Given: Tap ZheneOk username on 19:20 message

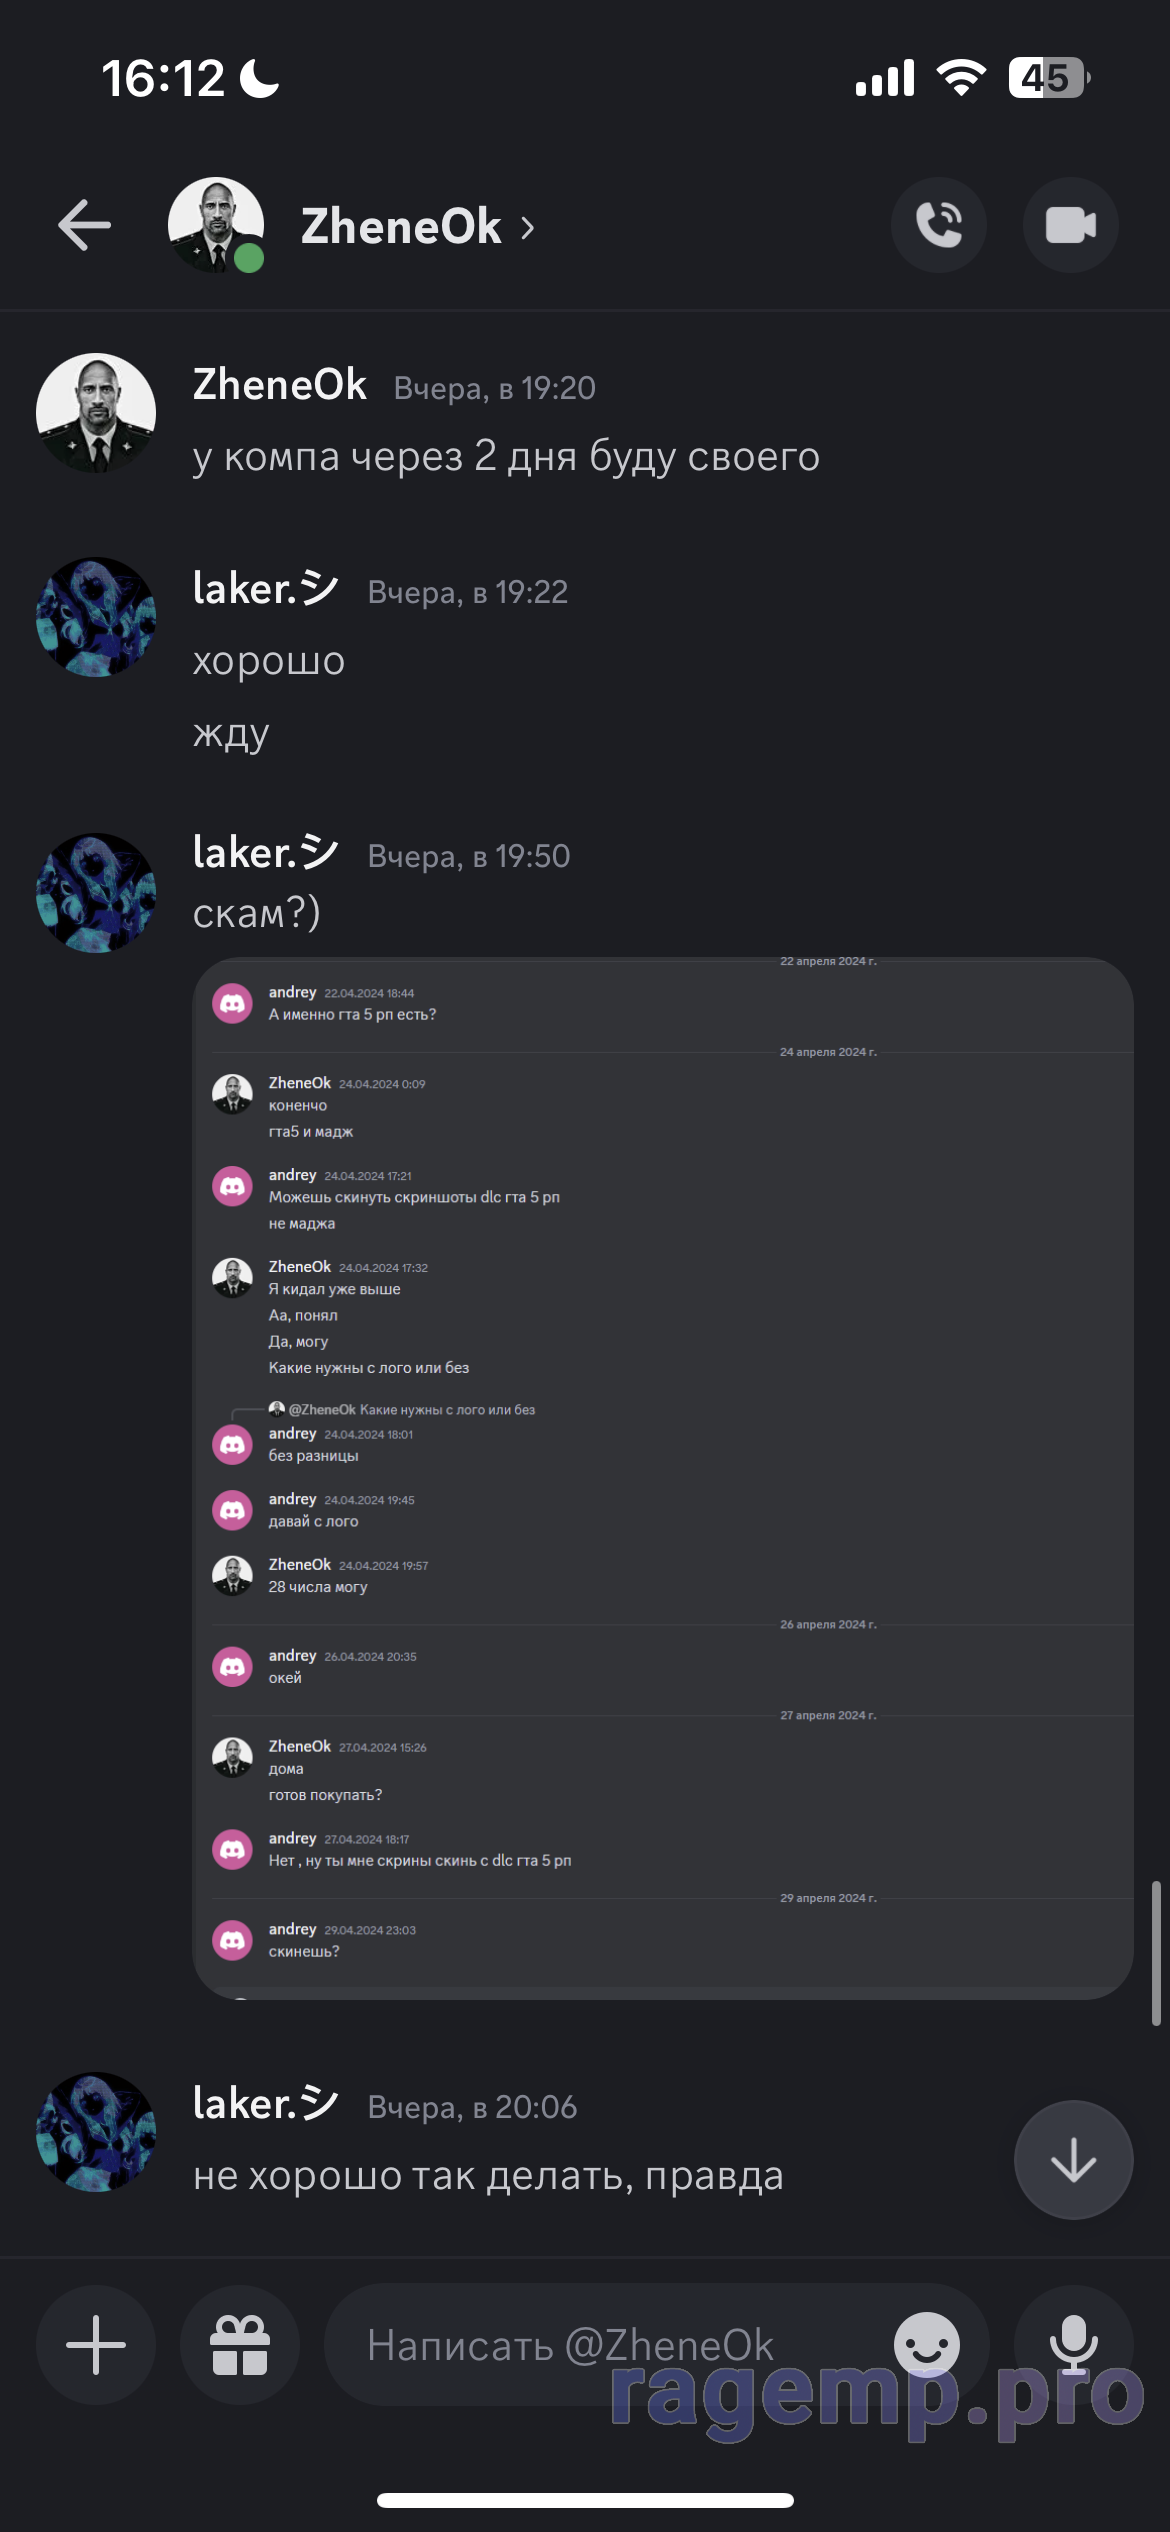Looking at the screenshot, I should pos(280,385).
